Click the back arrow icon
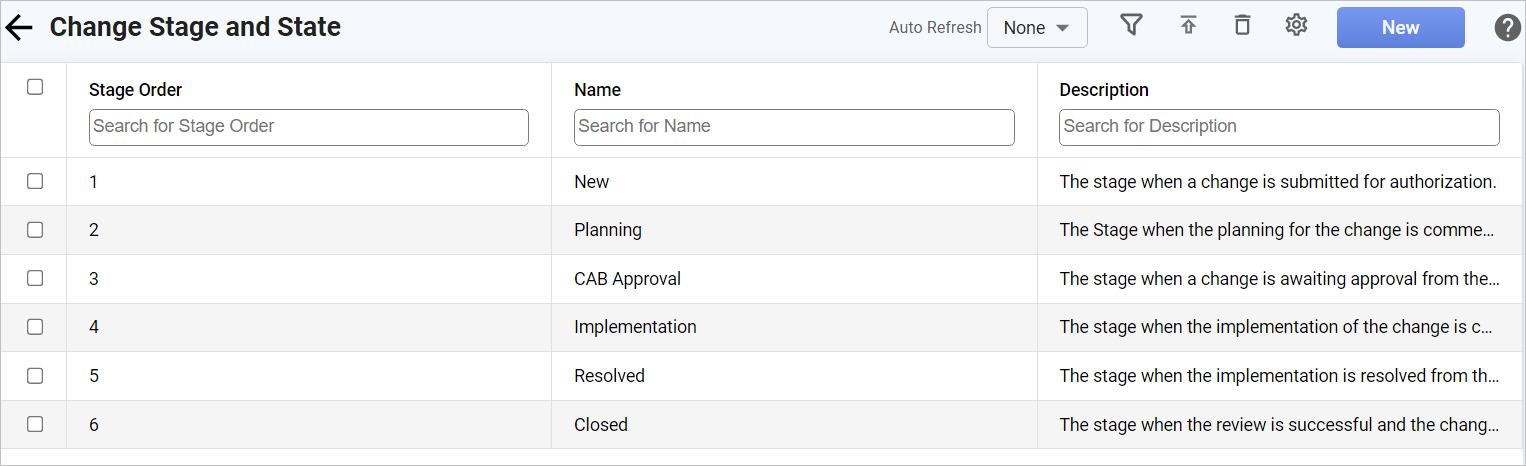The image size is (1526, 466). (x=20, y=28)
